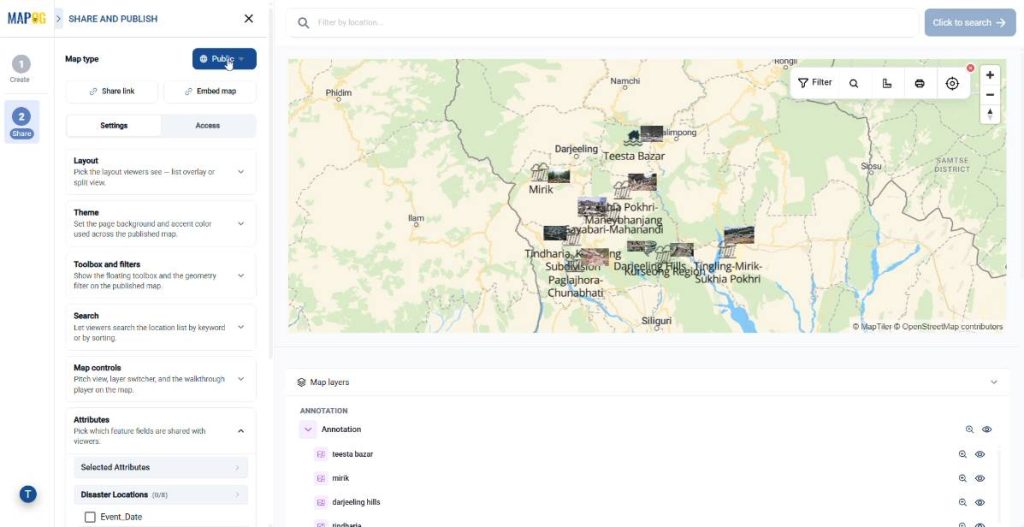Open the Public map type dropdown
The width and height of the screenshot is (1024, 527).
pos(224,59)
